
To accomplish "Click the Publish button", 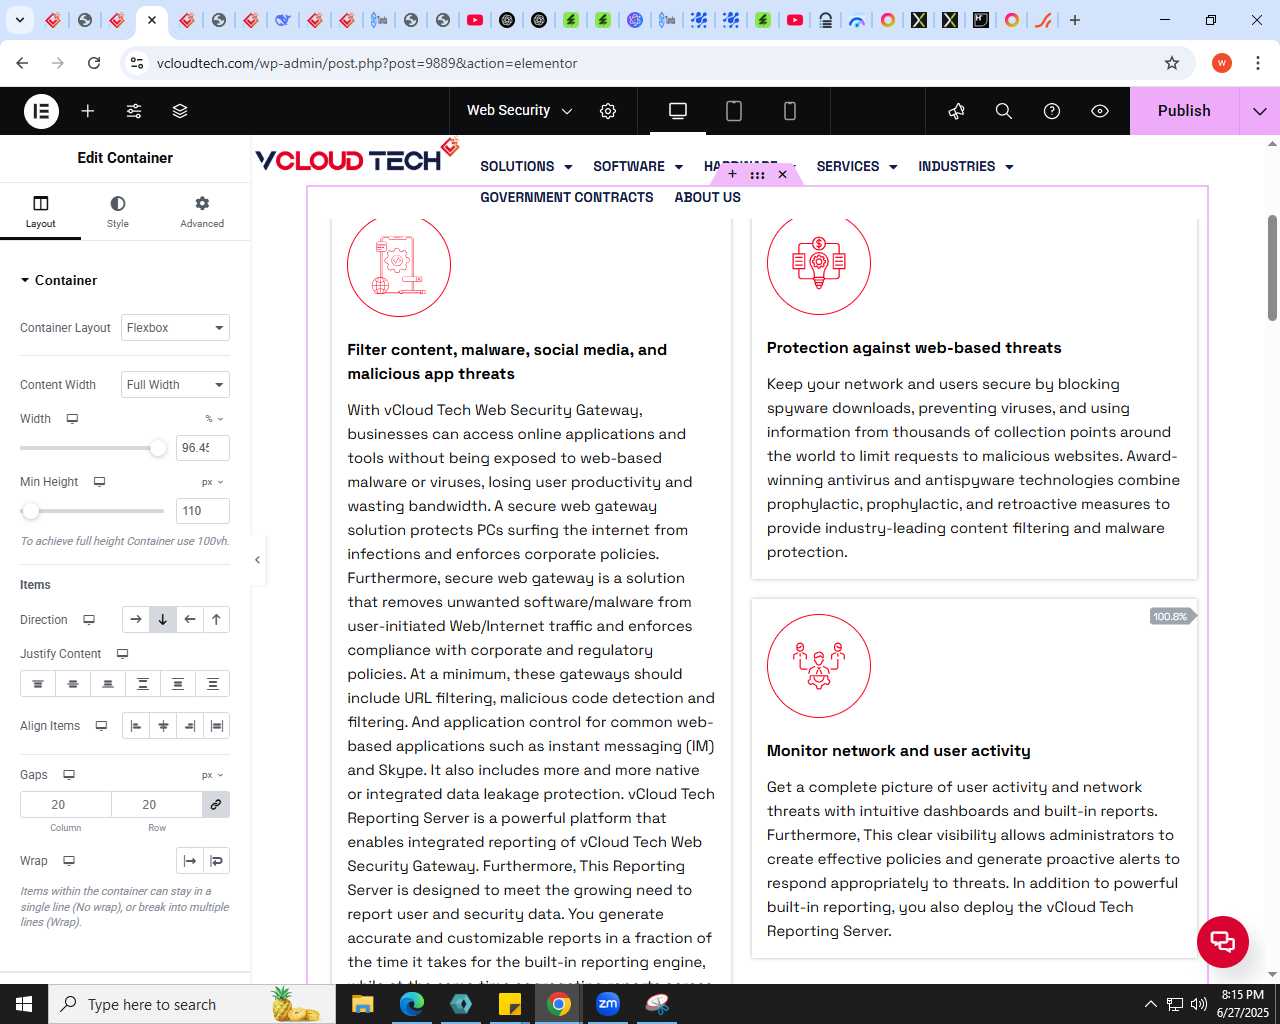I will point(1184,111).
